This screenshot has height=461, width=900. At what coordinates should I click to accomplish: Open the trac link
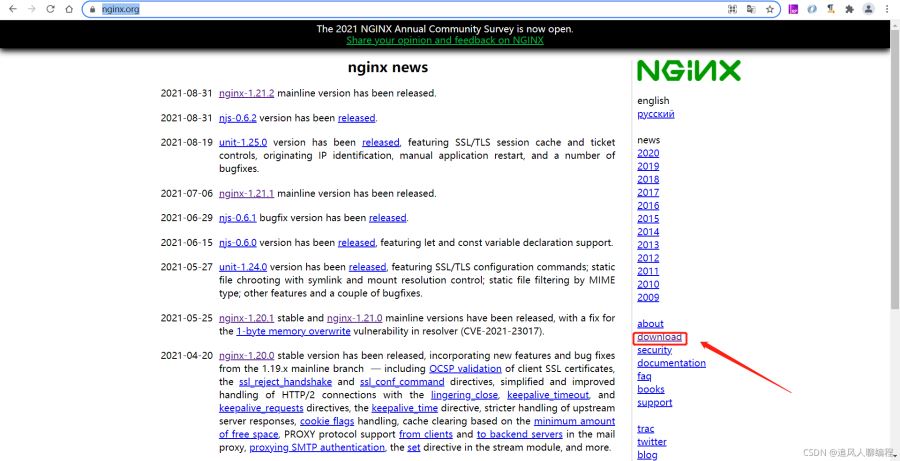[646, 429]
